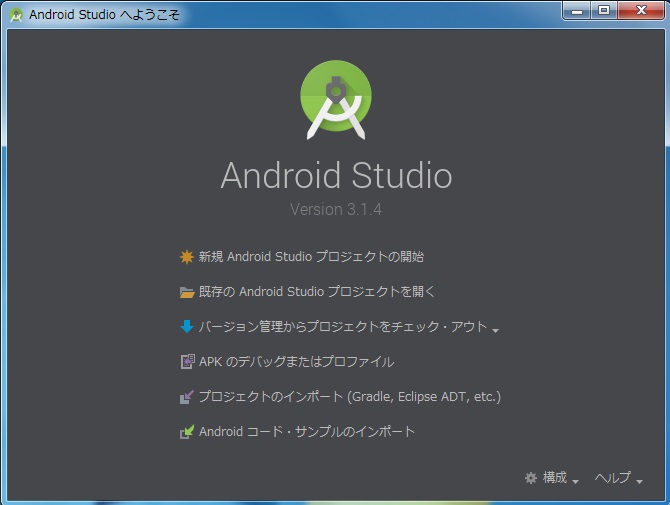Close the Android Studio welcome window
The width and height of the screenshot is (670, 505).
tap(641, 11)
